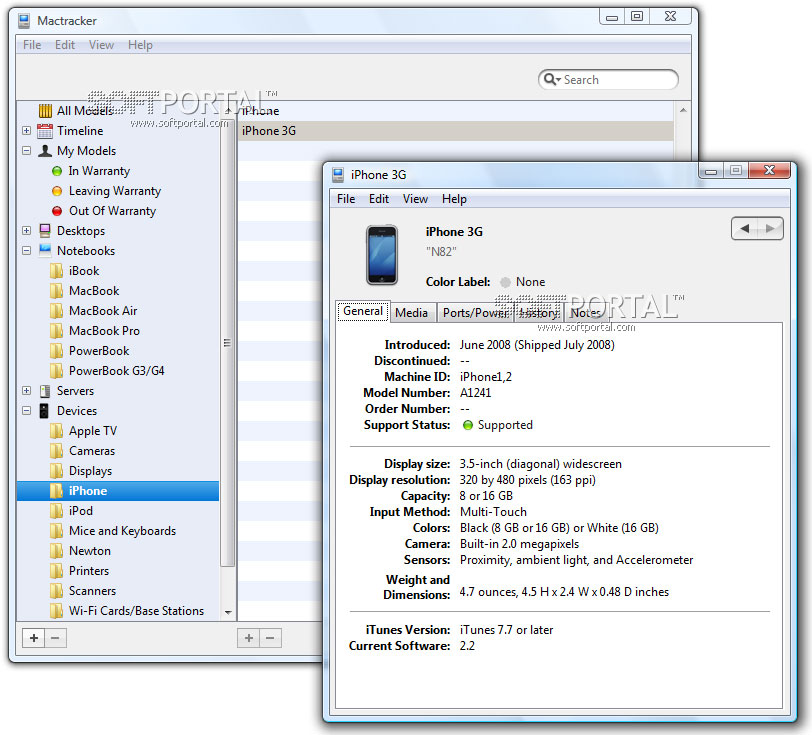812x735 pixels.
Task: Click the Search input field
Action: 608,79
